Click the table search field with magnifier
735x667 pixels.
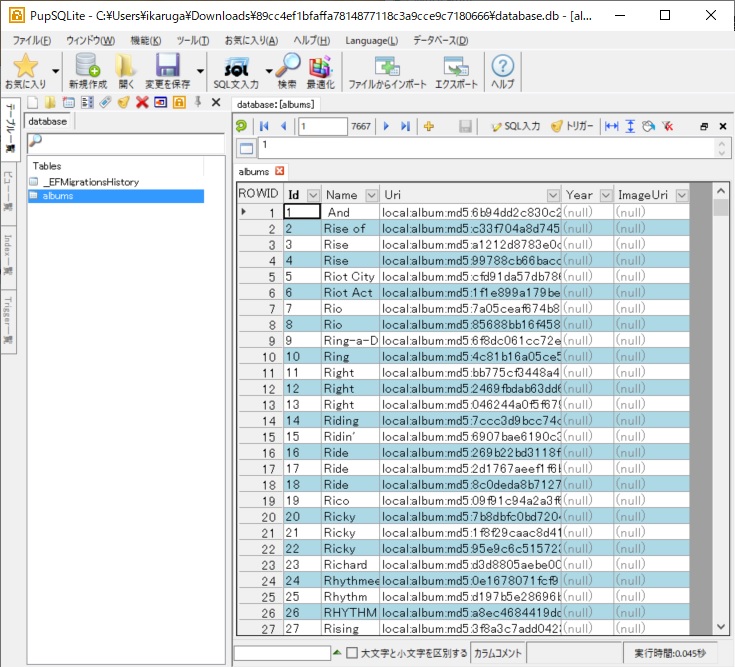[x=126, y=142]
